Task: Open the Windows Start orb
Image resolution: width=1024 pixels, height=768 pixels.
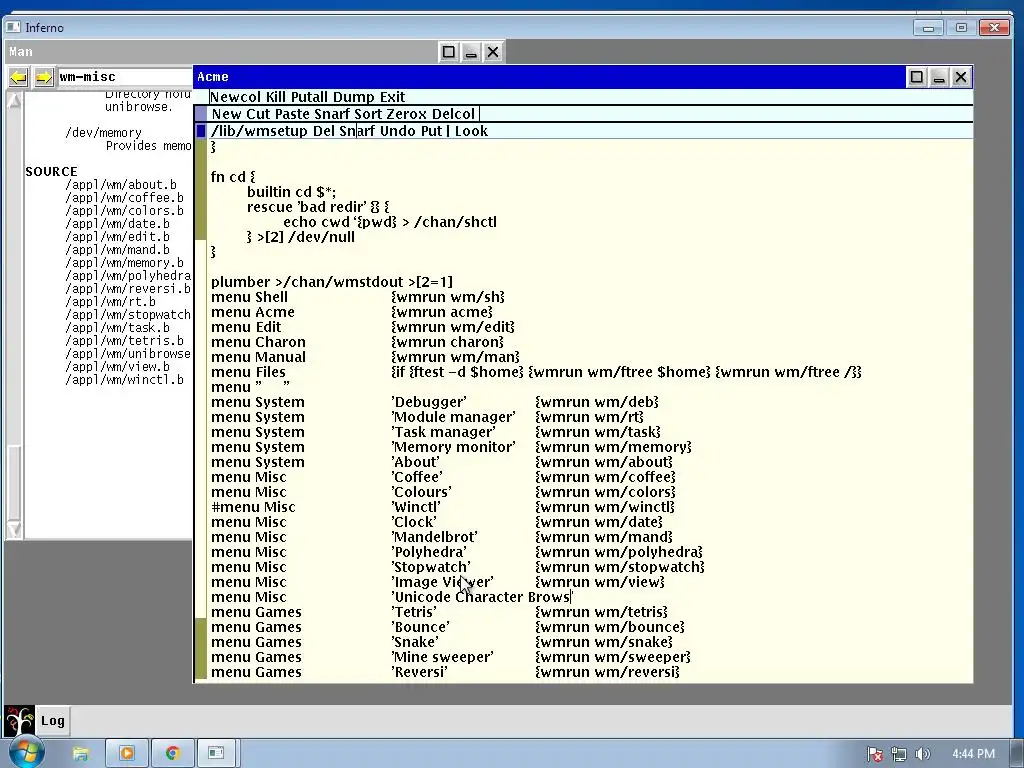Action: click(x=26, y=753)
